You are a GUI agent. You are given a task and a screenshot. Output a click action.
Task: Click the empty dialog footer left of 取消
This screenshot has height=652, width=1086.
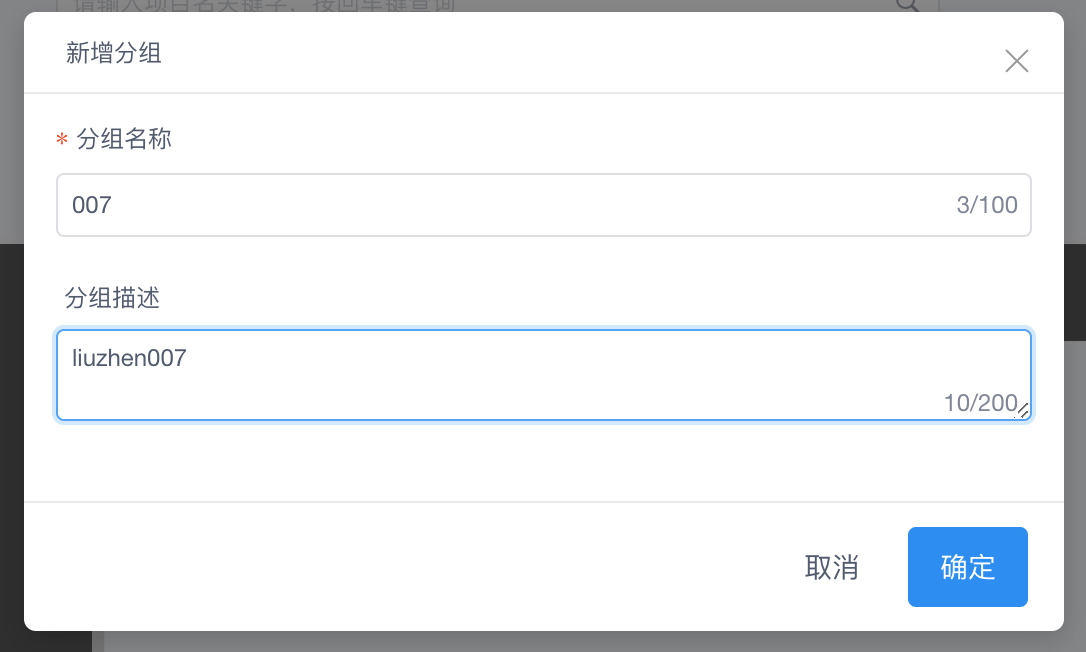(x=400, y=567)
